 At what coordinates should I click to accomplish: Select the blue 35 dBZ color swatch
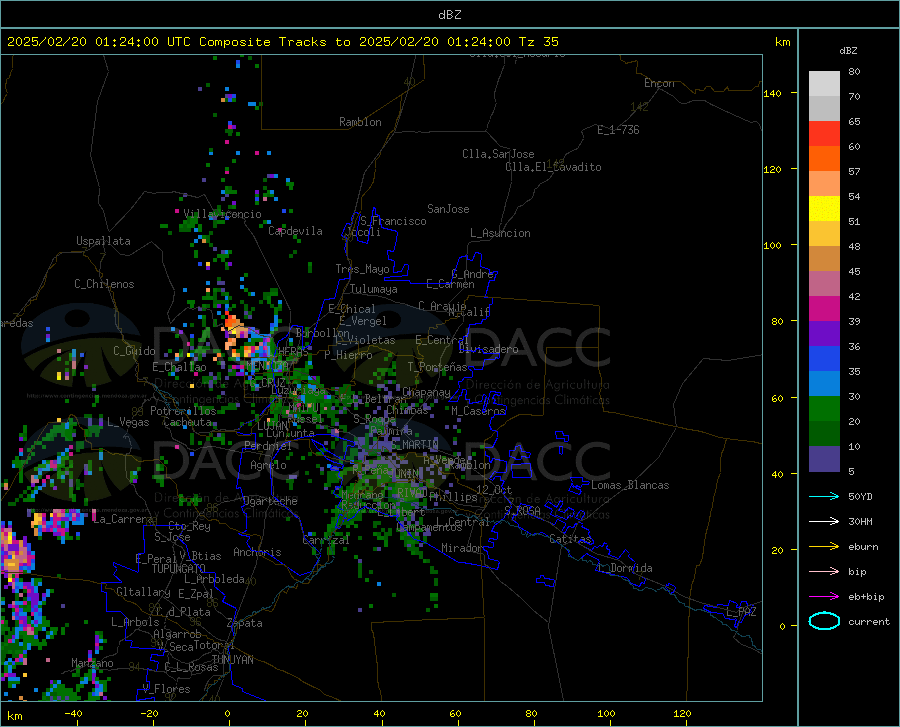pos(824,359)
